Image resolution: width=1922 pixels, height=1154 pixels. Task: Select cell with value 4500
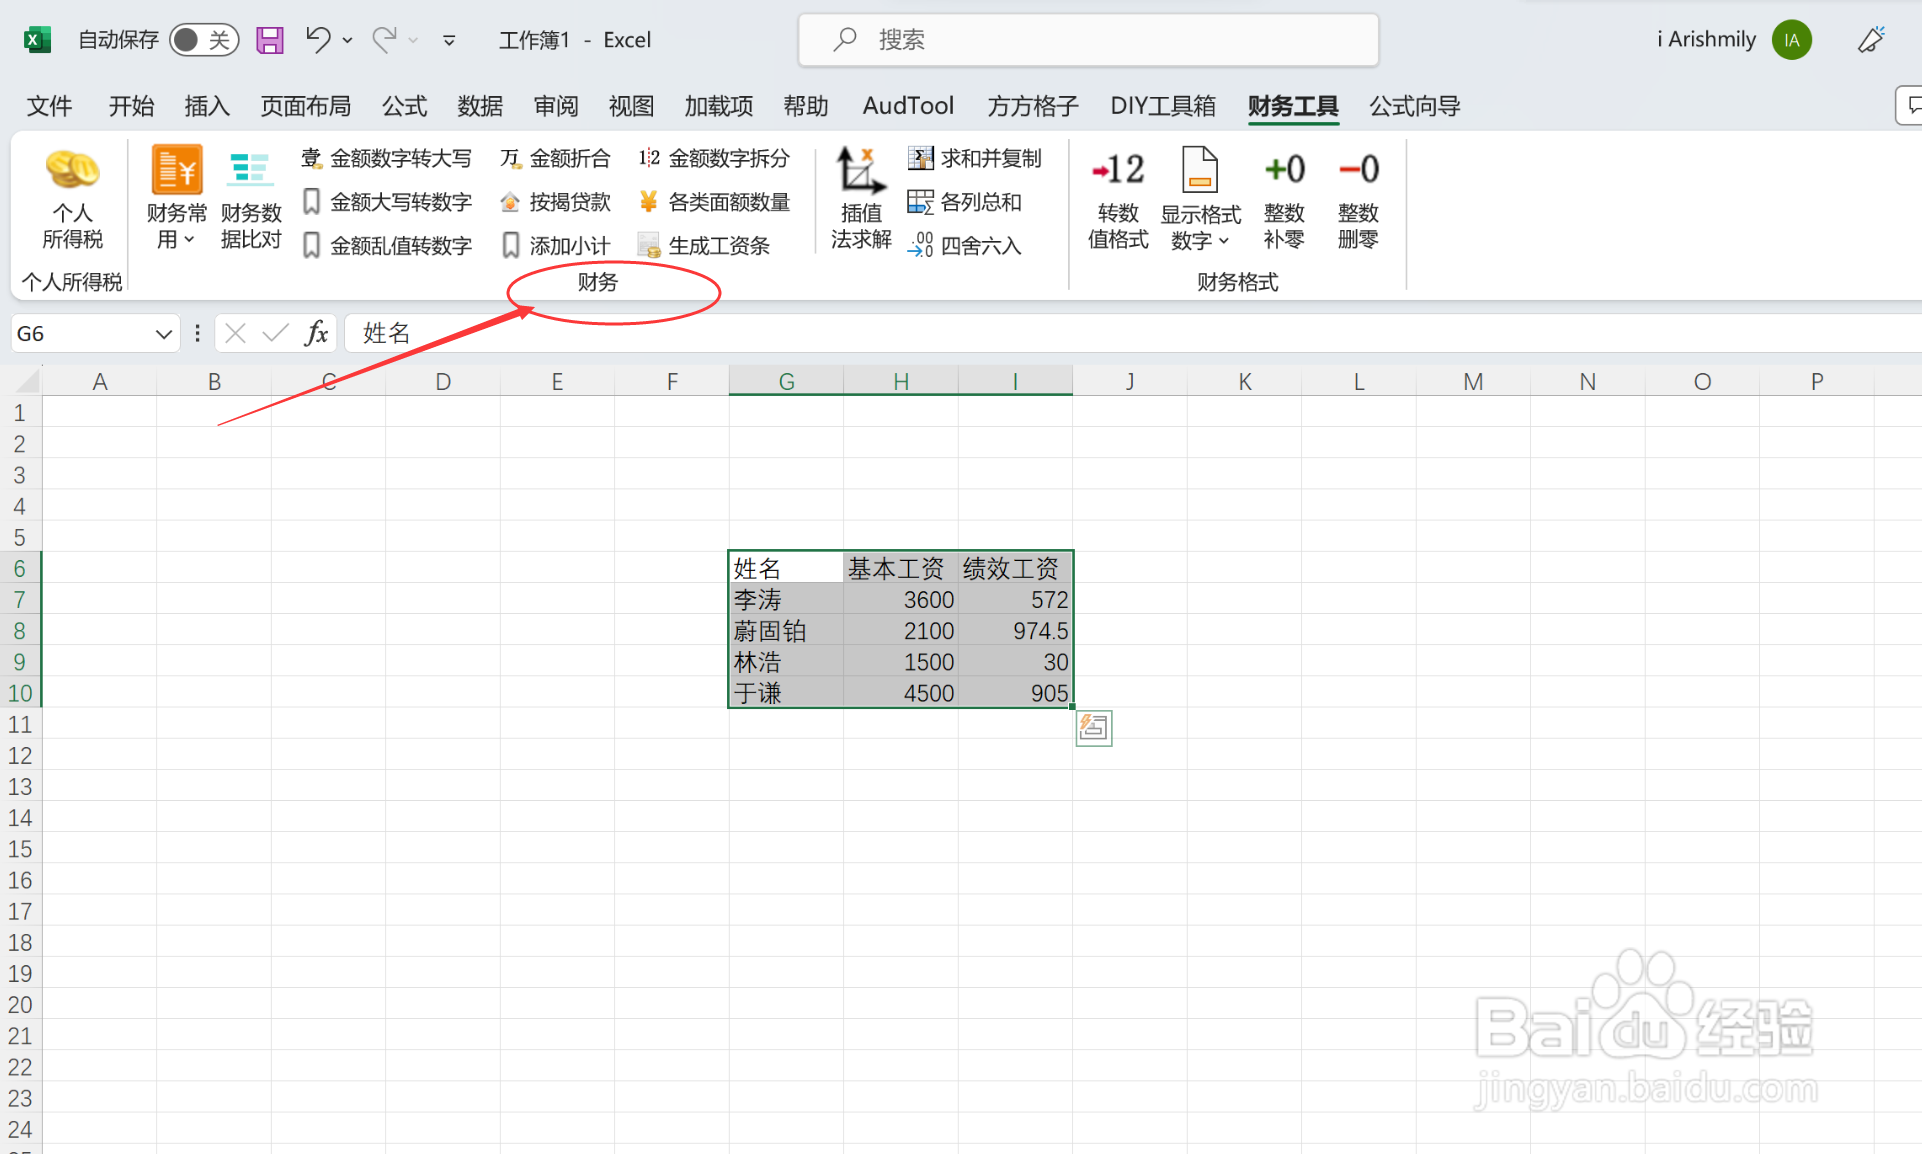(x=901, y=692)
